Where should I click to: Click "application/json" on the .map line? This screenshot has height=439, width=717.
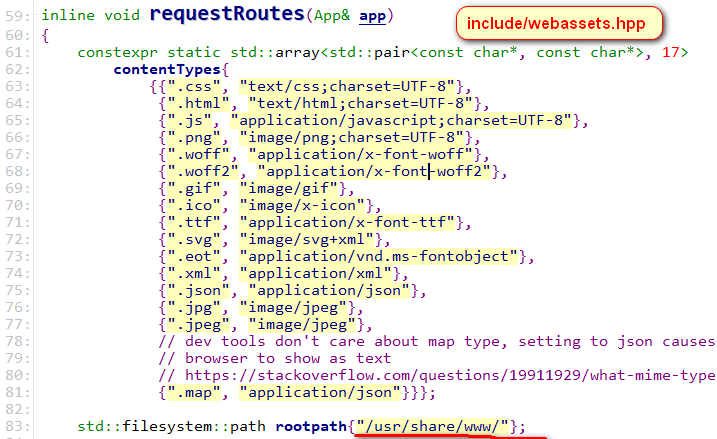(x=320, y=392)
